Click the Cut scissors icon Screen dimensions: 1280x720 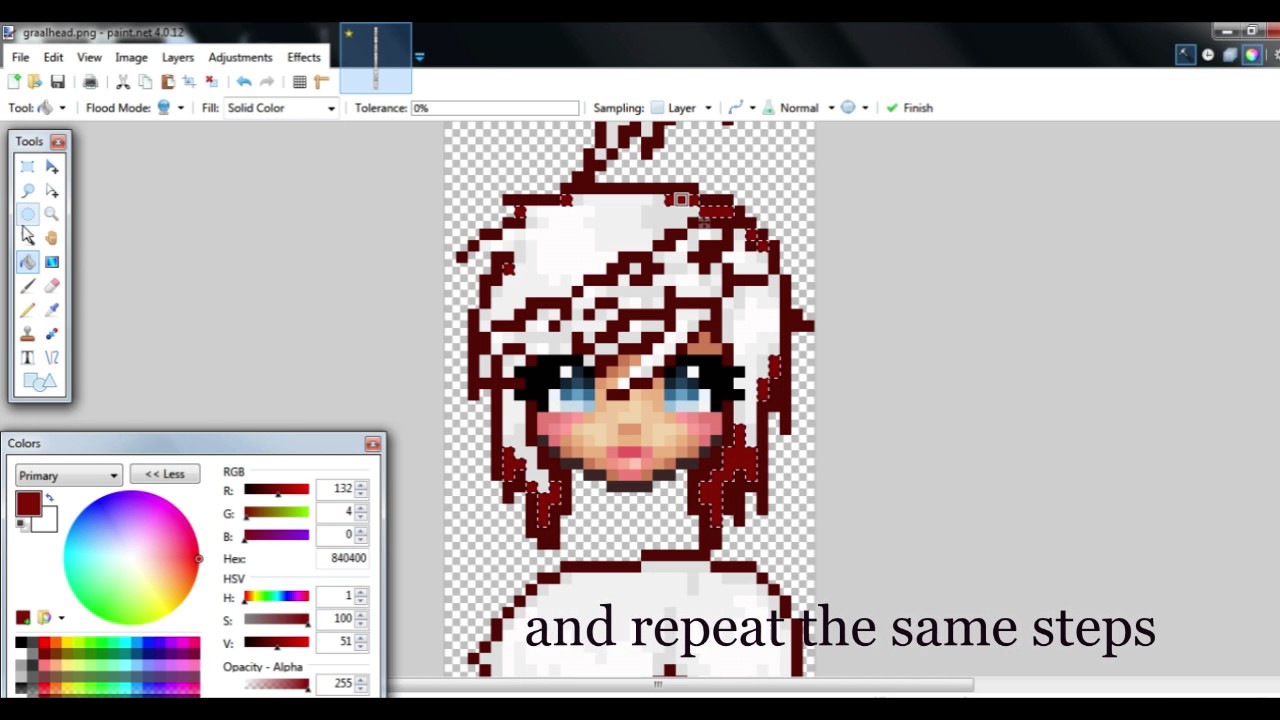click(123, 82)
